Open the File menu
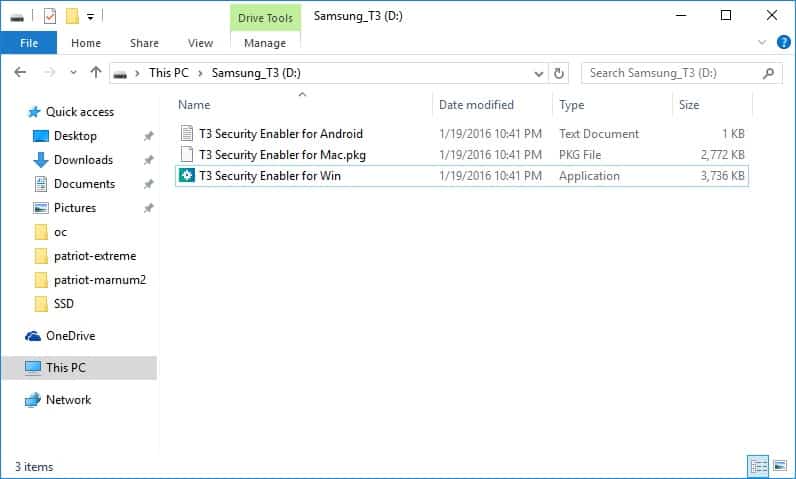This screenshot has height=479, width=796. point(29,43)
